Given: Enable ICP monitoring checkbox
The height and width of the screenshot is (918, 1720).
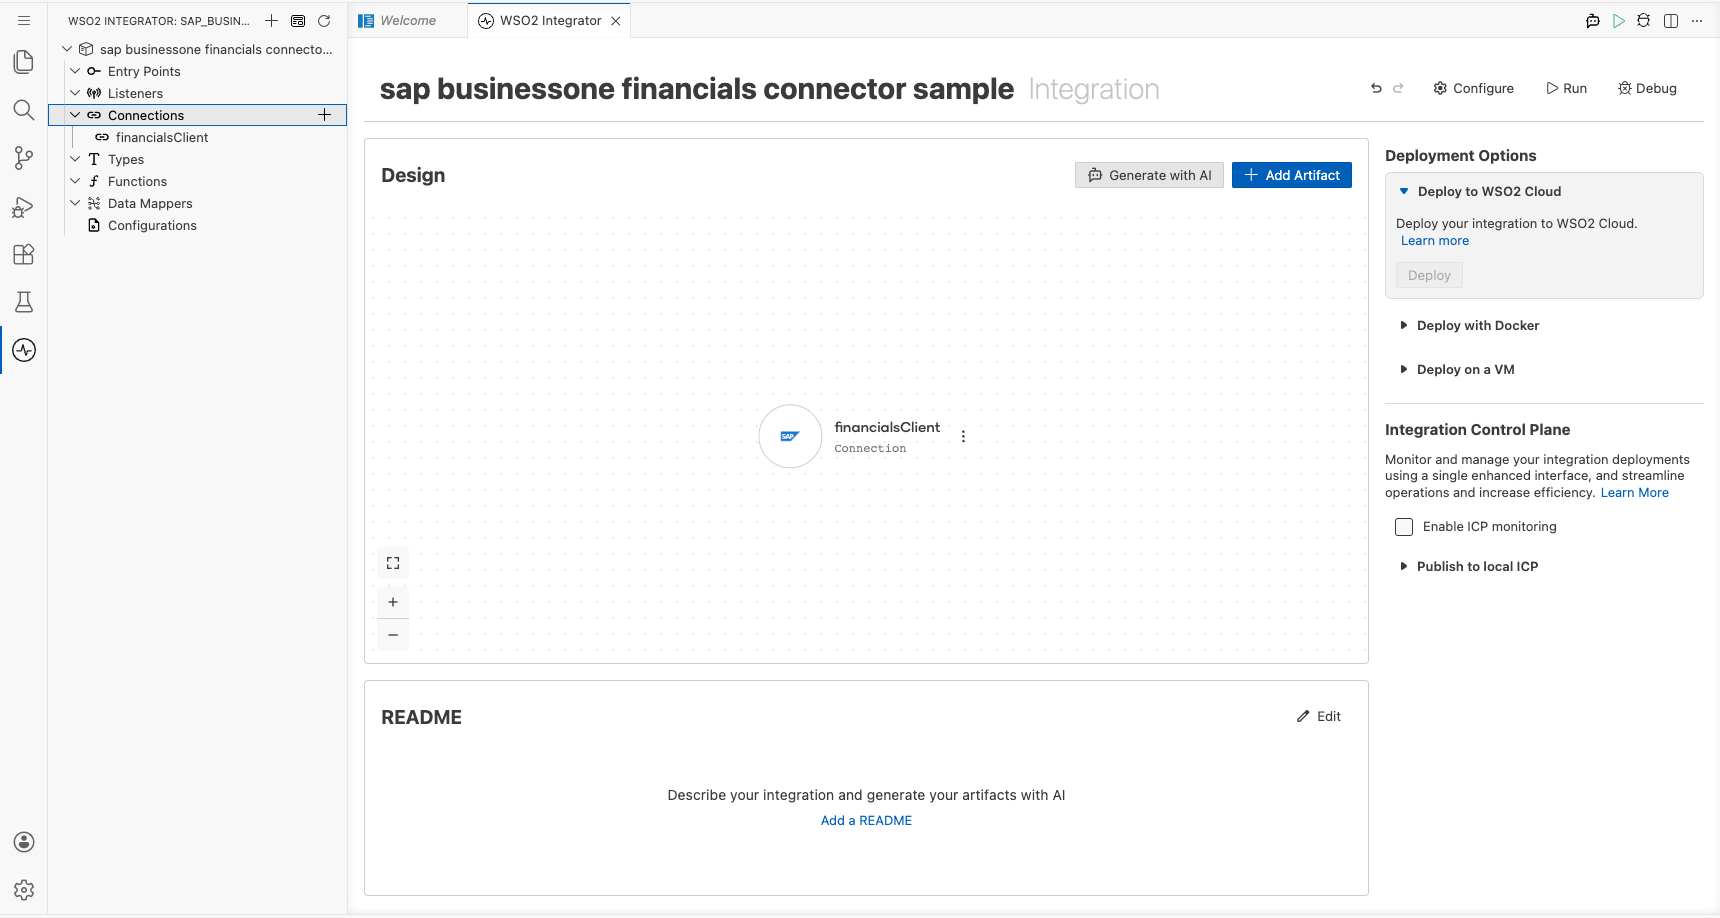Looking at the screenshot, I should click(1404, 527).
